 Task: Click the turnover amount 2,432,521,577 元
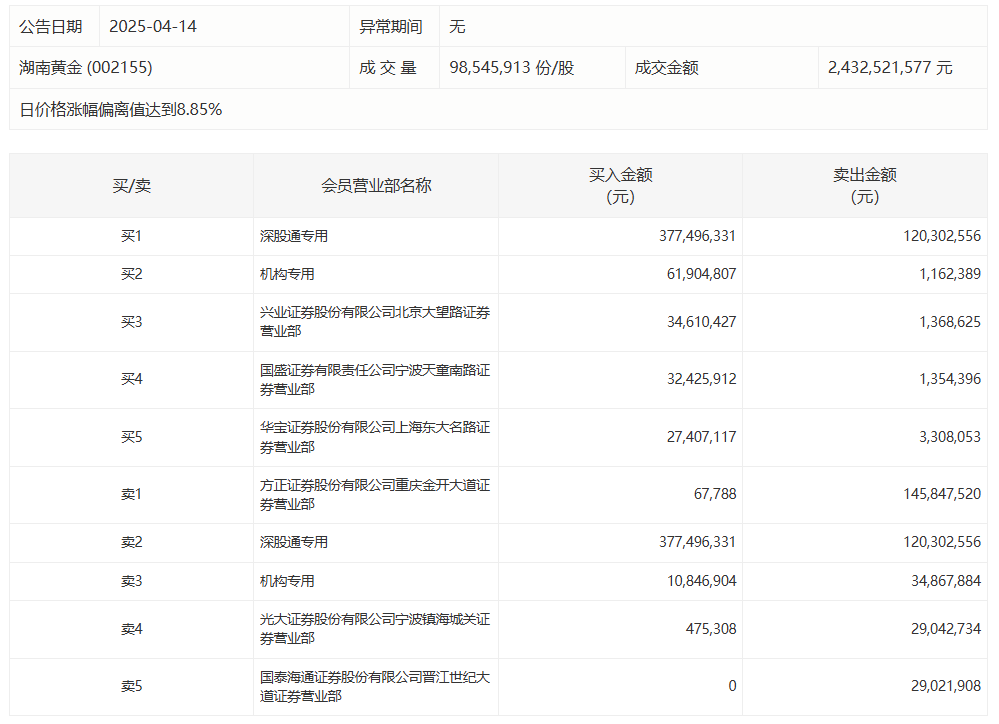[x=890, y=68]
